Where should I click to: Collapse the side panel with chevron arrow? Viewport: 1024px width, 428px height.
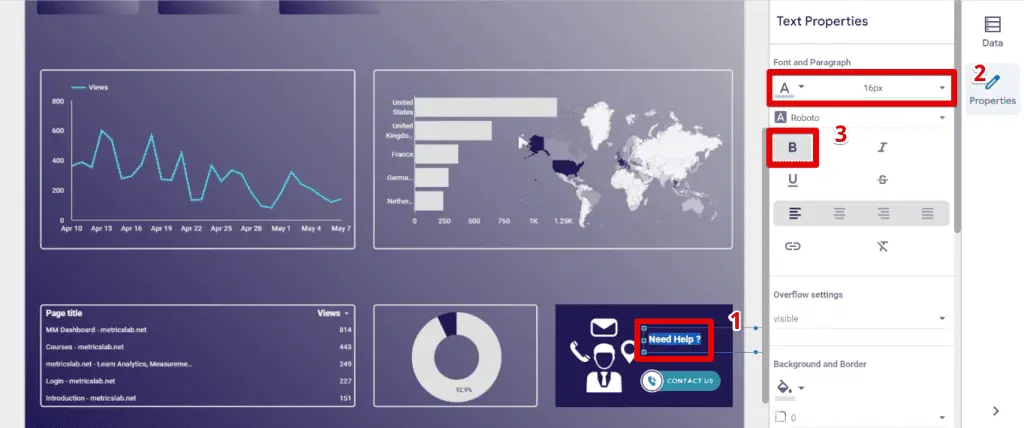click(995, 410)
